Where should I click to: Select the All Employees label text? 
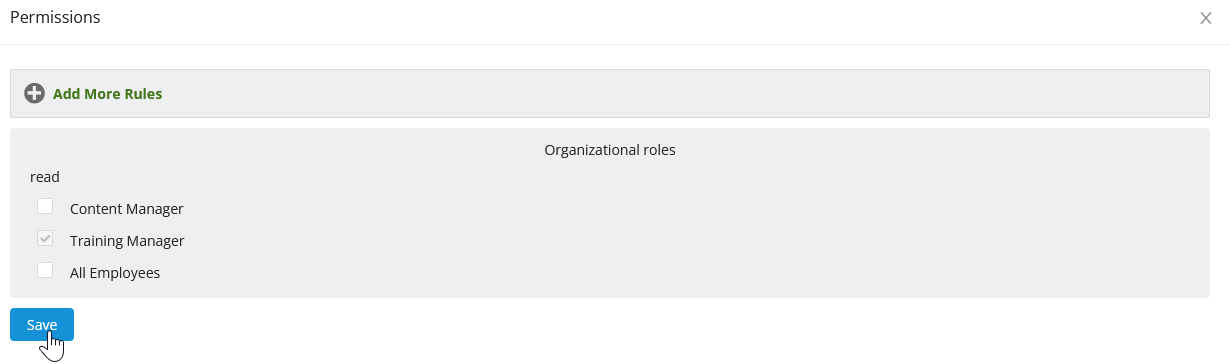(x=115, y=272)
